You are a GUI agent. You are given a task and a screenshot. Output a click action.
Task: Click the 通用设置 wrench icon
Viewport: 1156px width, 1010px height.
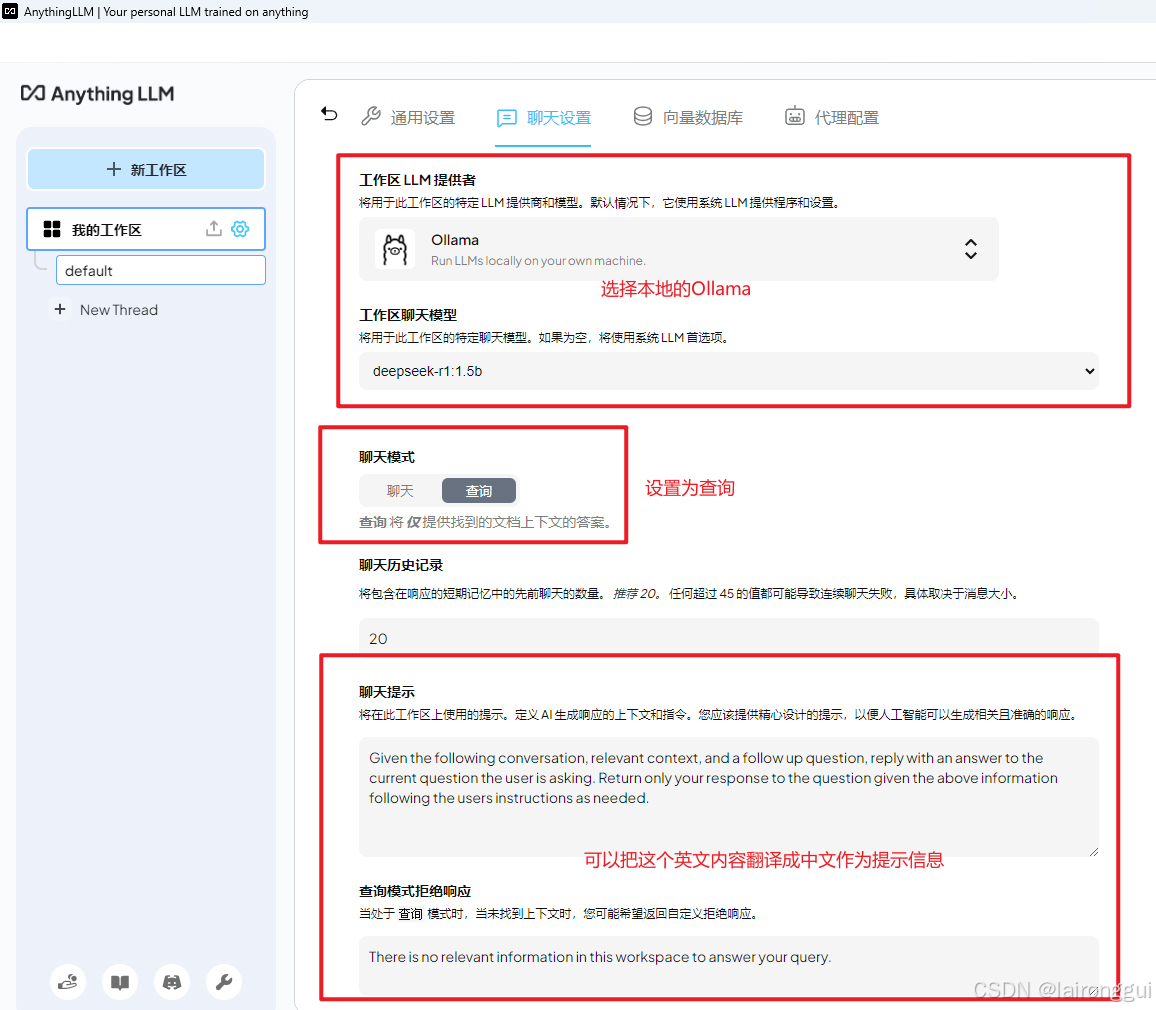371,116
